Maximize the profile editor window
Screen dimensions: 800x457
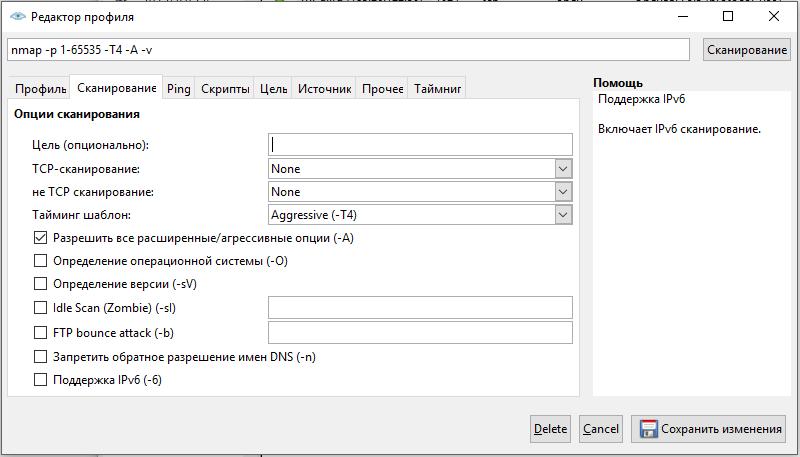(727, 17)
